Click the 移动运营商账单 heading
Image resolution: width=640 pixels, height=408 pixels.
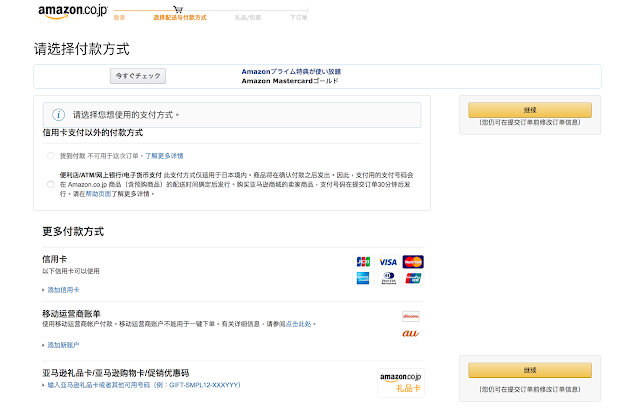pos(71,314)
